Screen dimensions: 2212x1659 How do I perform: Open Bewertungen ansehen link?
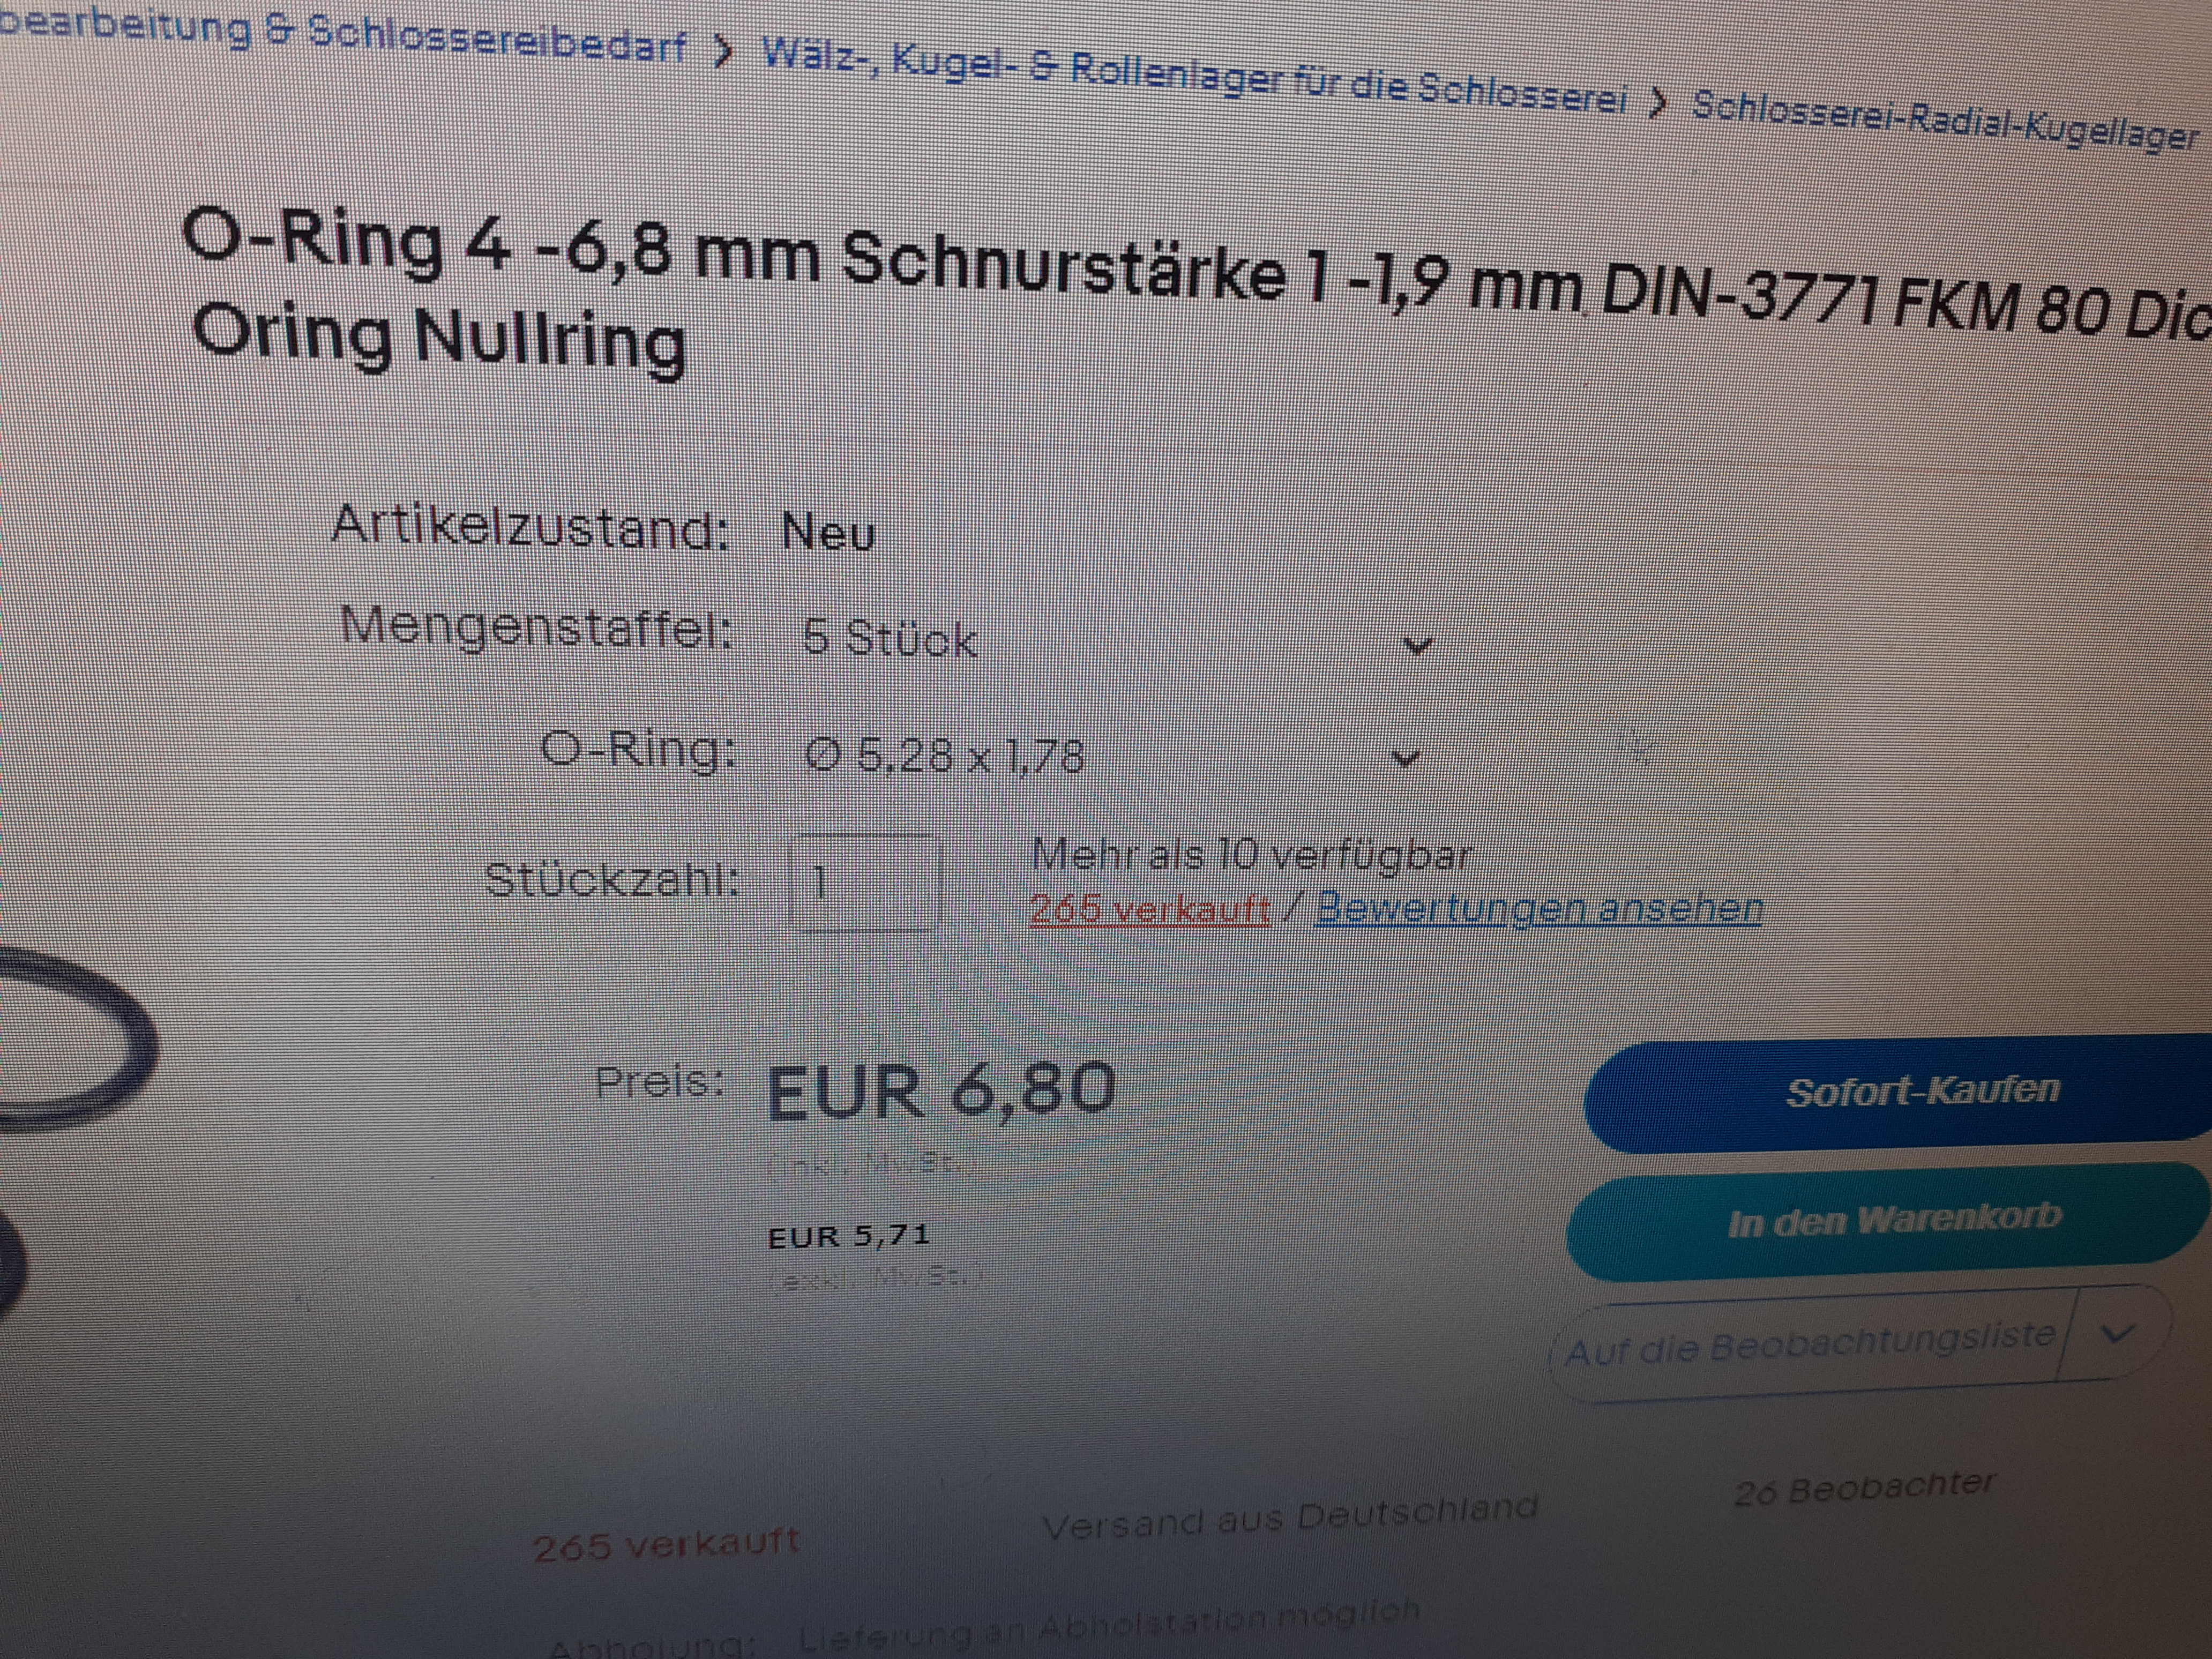click(x=1538, y=908)
